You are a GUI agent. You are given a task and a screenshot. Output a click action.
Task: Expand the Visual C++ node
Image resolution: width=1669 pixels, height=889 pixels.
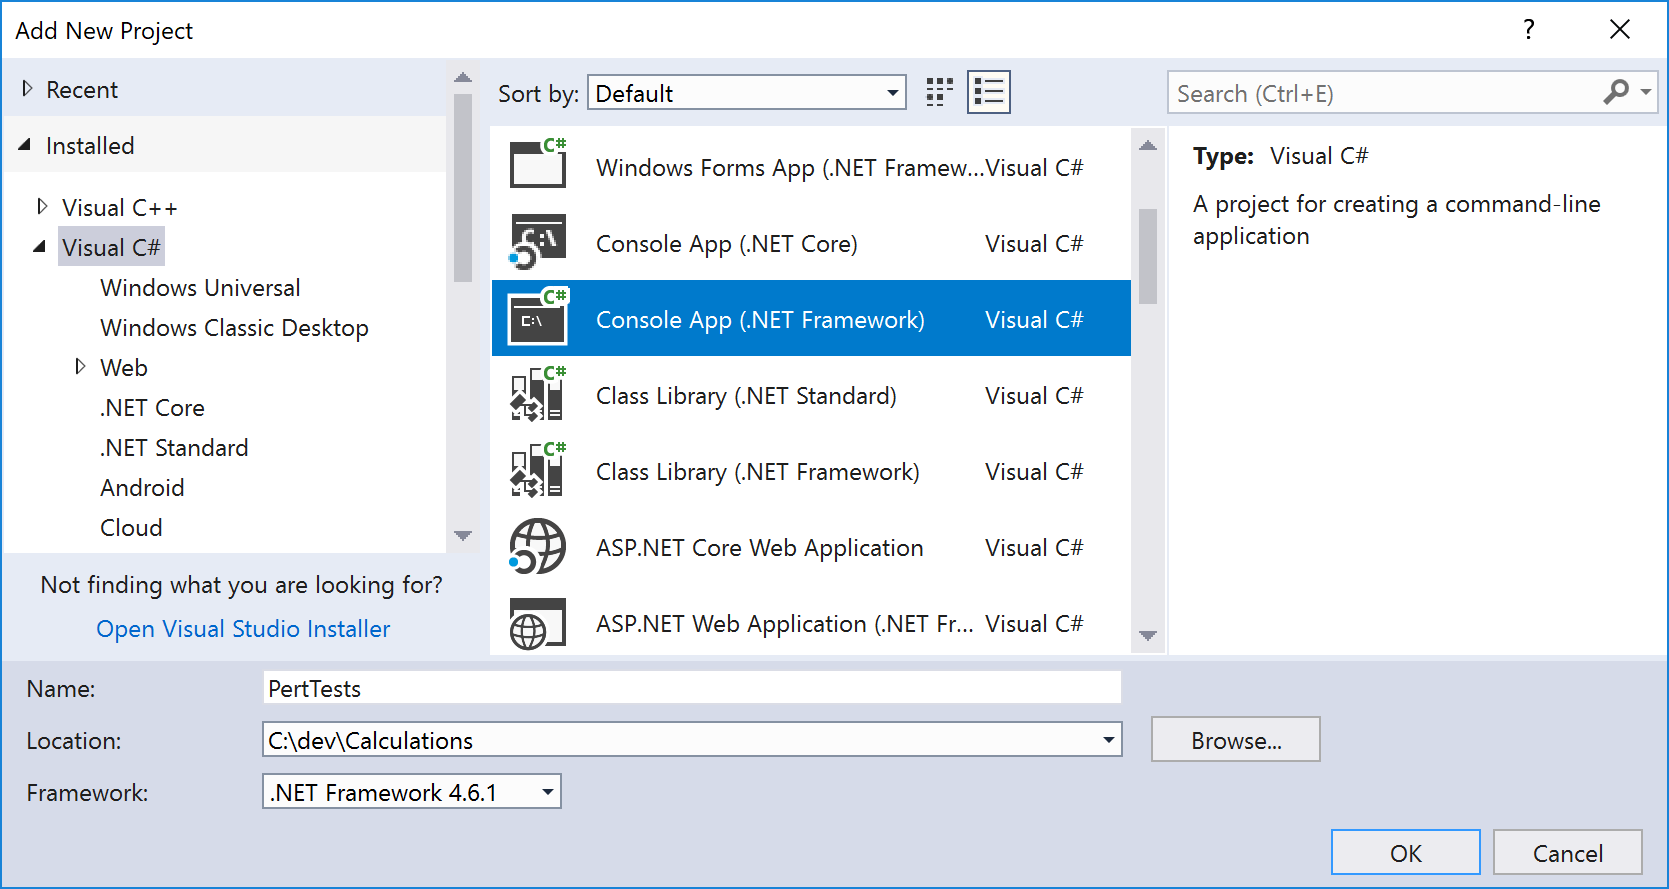[42, 206]
